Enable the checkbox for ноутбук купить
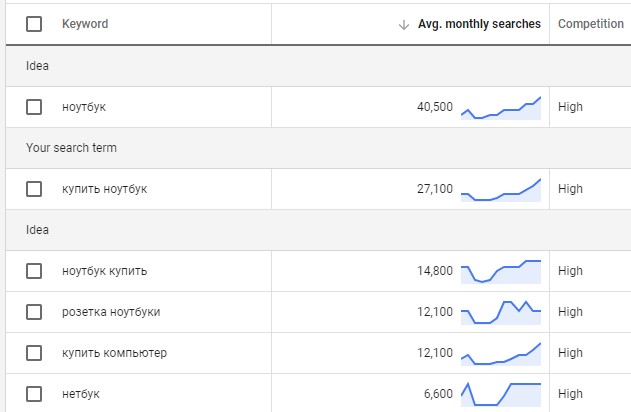 (34, 271)
